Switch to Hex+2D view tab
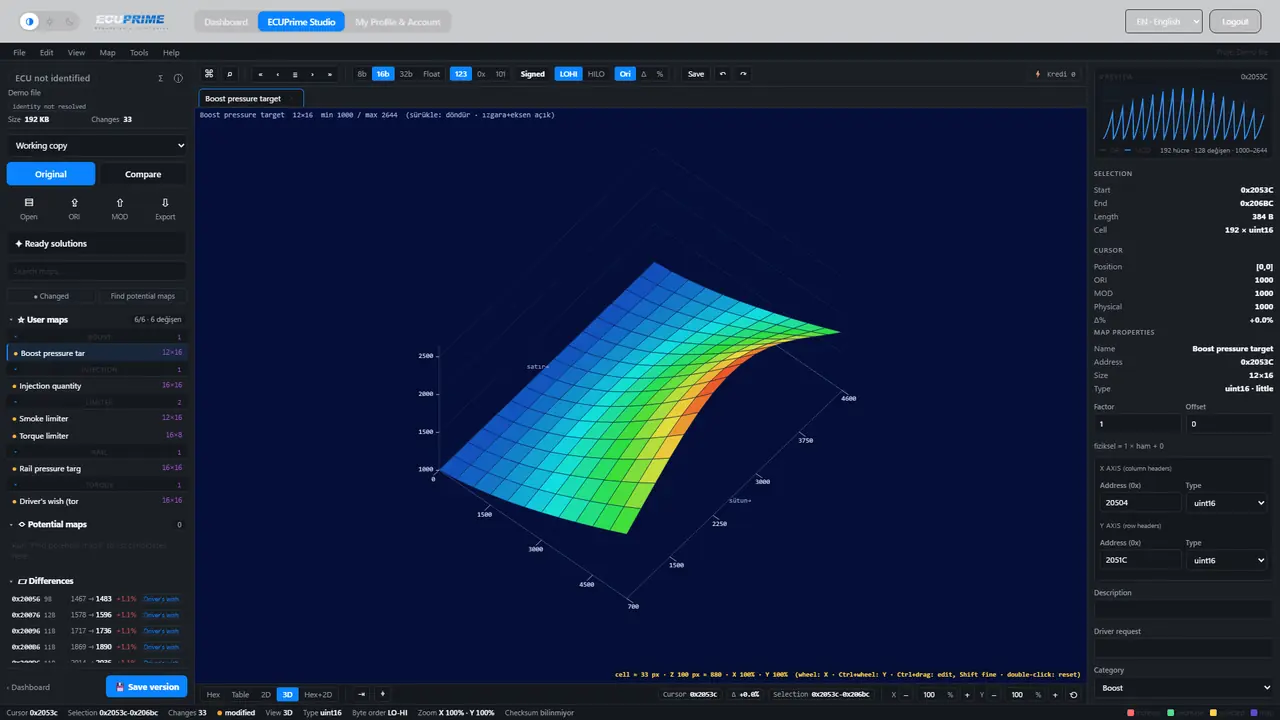1280x720 pixels. pyautogui.click(x=318, y=694)
